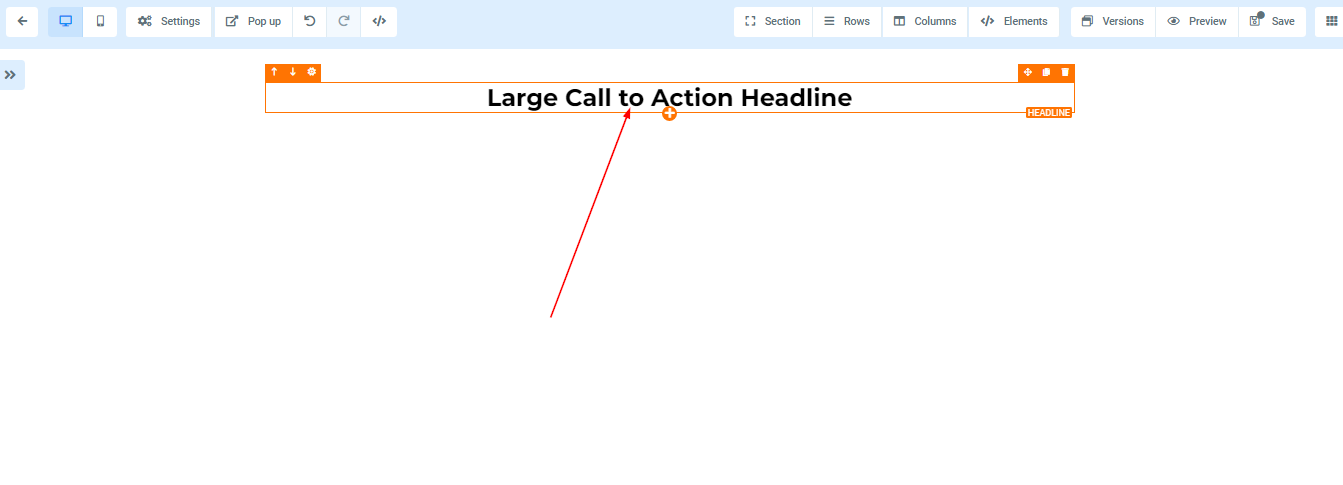The height and width of the screenshot is (485, 1343).
Task: Open the Elements panel
Action: [x=1014, y=21]
